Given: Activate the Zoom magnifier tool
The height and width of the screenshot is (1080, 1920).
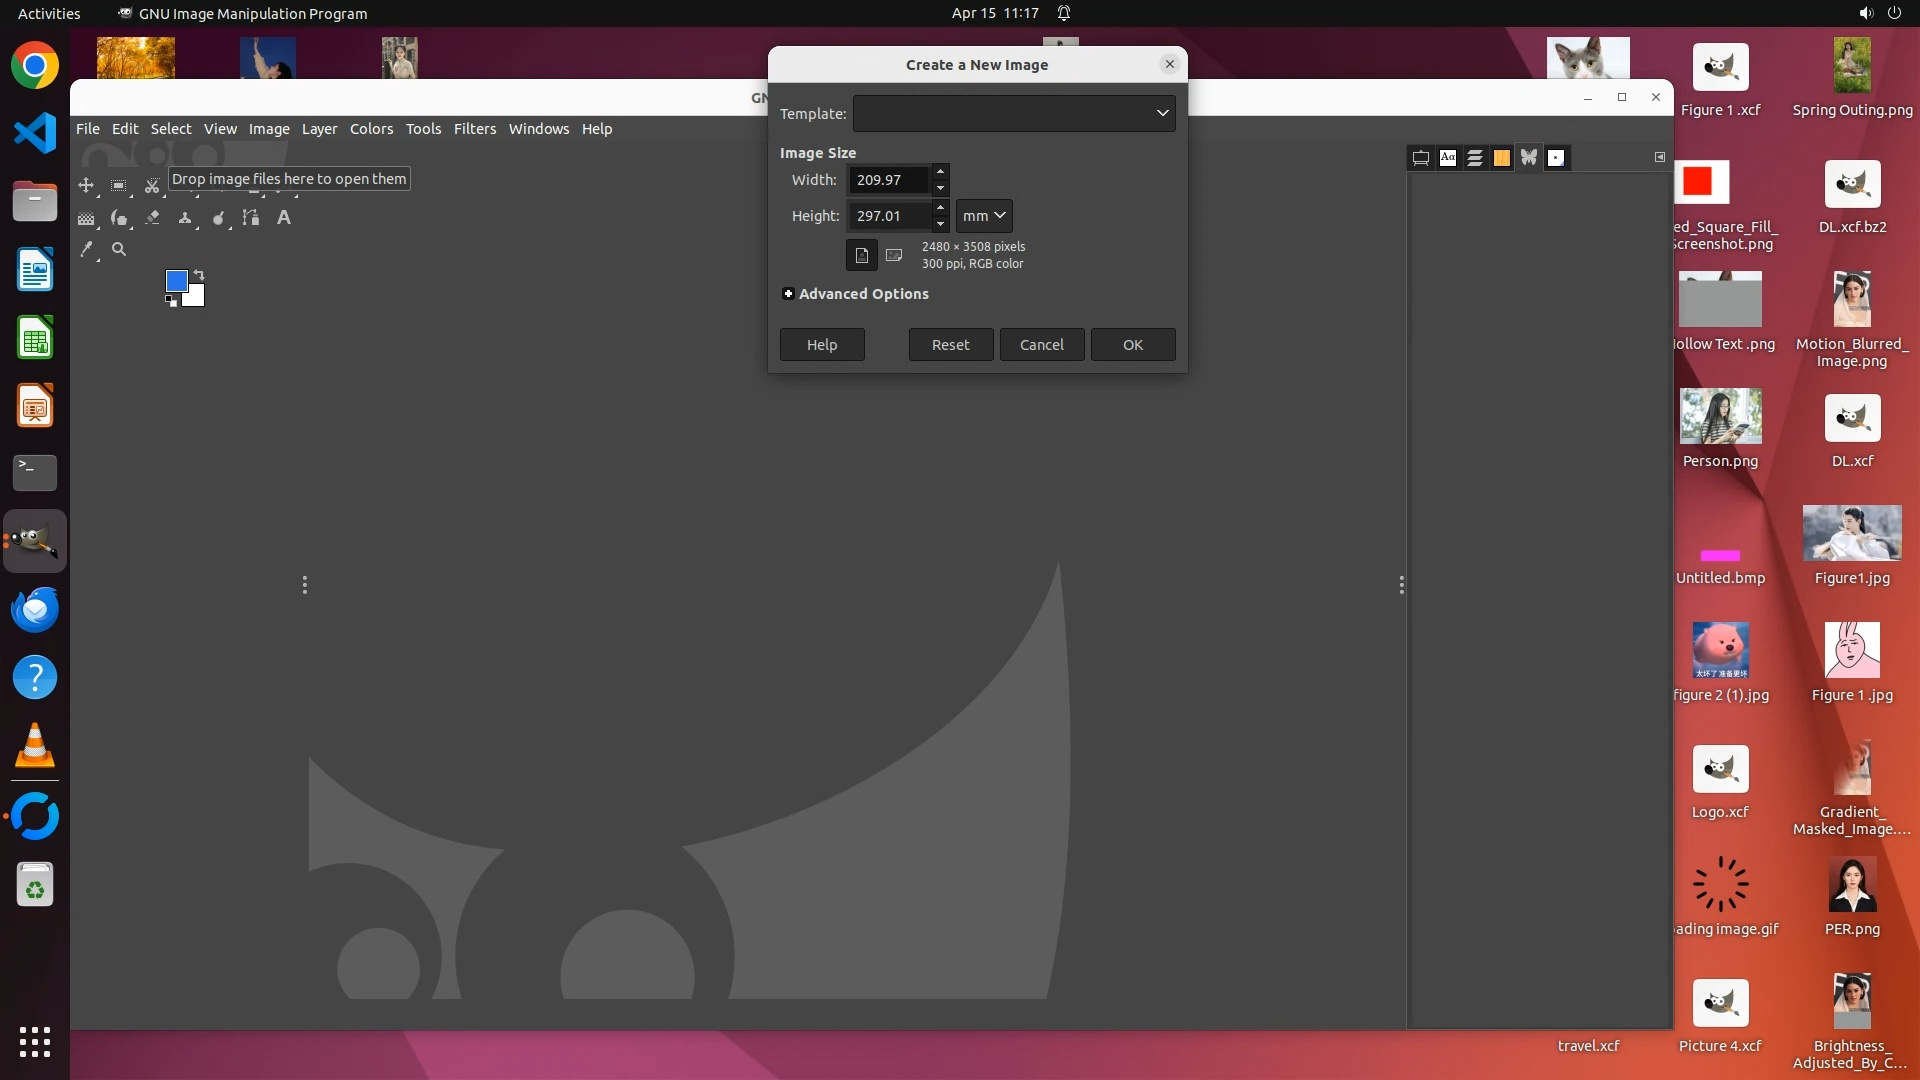Looking at the screenshot, I should tap(119, 249).
